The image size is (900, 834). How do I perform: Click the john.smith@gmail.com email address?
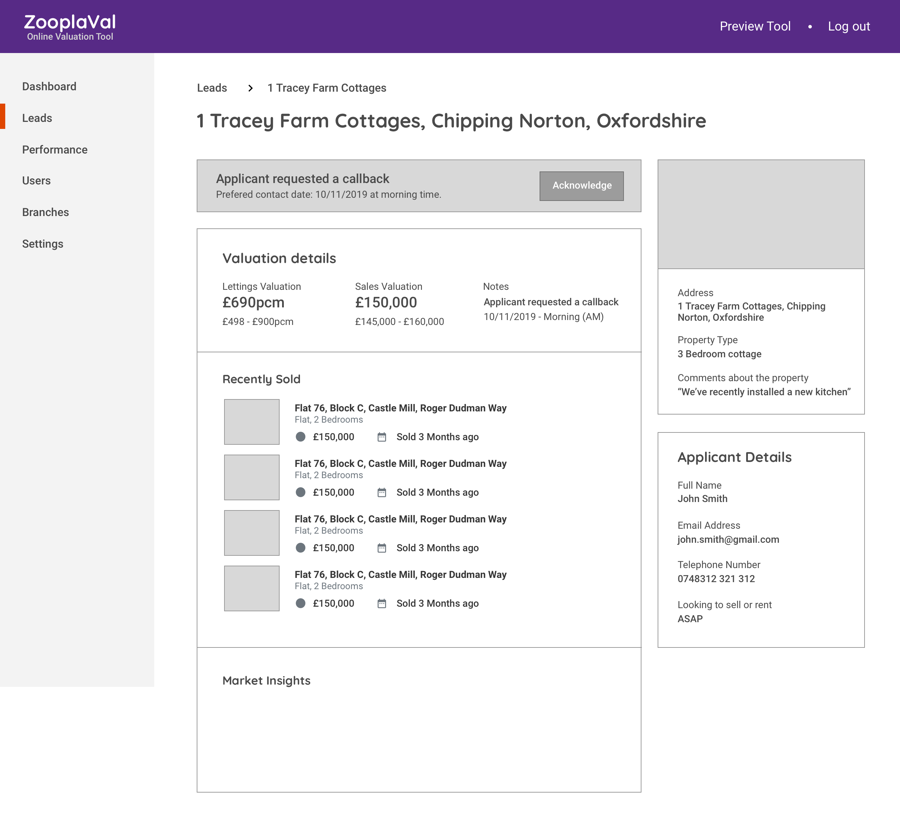[728, 540]
